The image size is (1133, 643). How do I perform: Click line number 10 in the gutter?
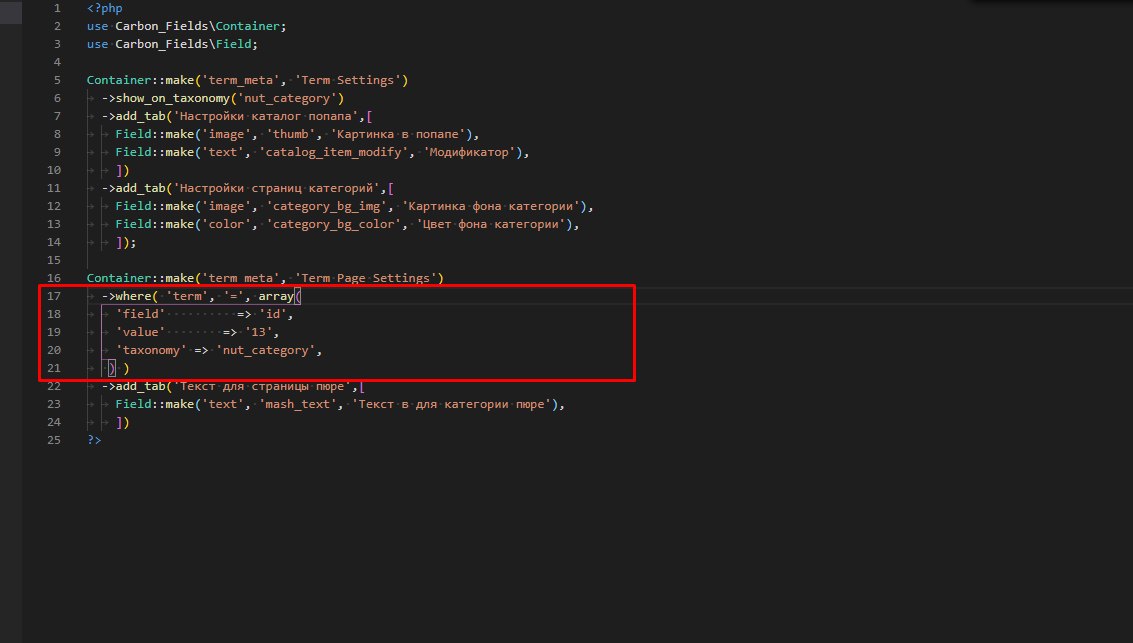[x=54, y=171]
